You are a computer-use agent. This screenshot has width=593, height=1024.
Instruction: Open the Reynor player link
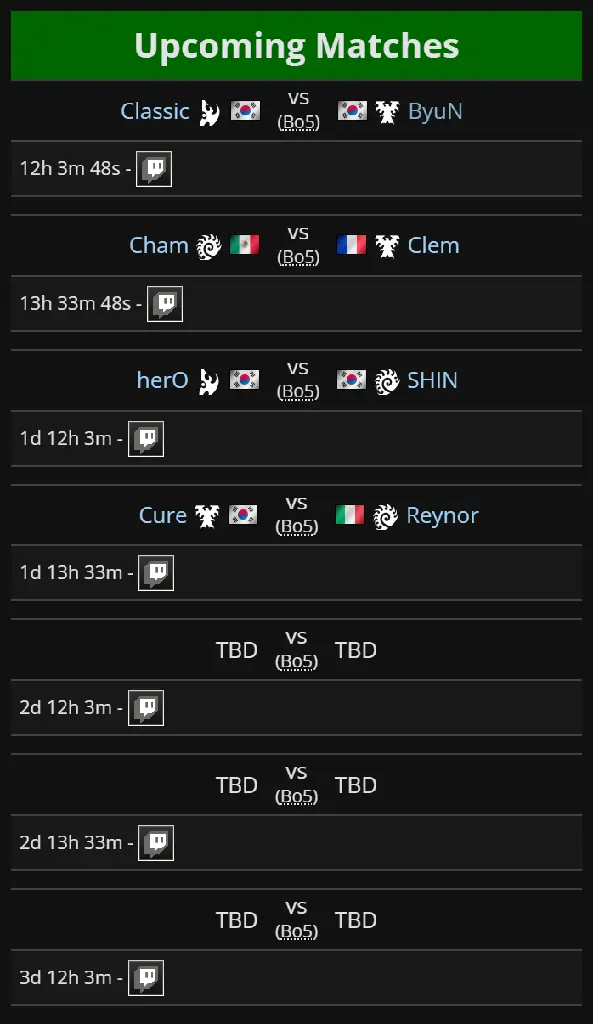pyautogui.click(x=442, y=515)
